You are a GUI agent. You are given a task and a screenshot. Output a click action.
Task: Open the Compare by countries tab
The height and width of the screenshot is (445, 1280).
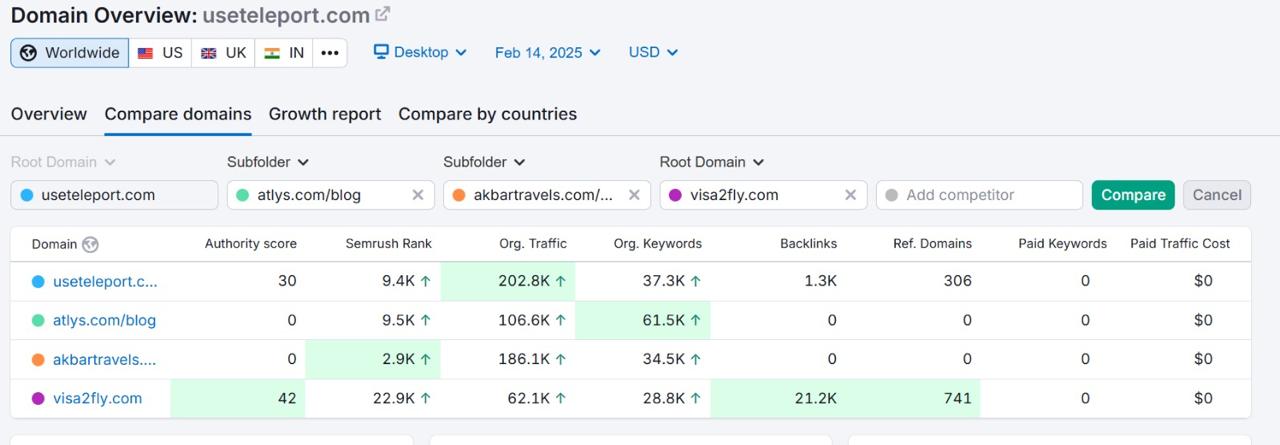[487, 114]
